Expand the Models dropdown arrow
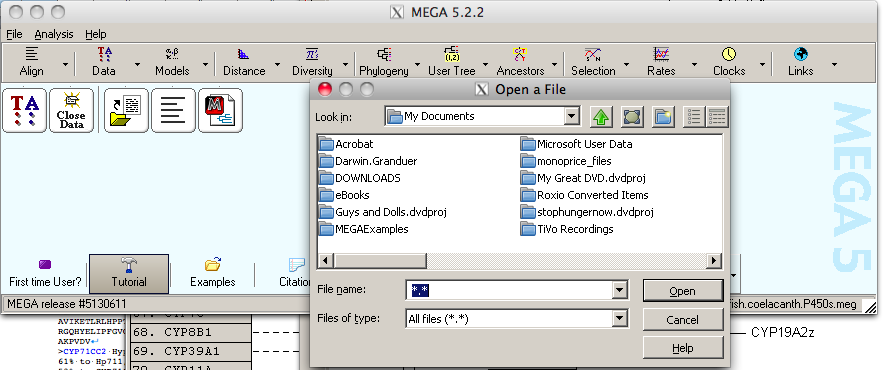883x370 pixels. pos(206,64)
